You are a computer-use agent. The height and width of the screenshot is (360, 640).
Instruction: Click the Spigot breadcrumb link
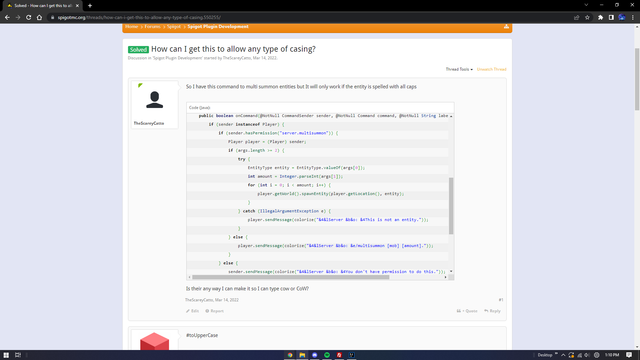click(173, 27)
